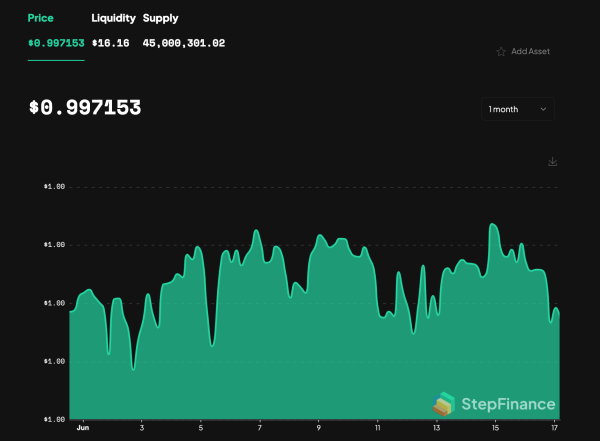The height and width of the screenshot is (441, 600).
Task: Click the large $0.997153 headline price
Action: (x=85, y=107)
